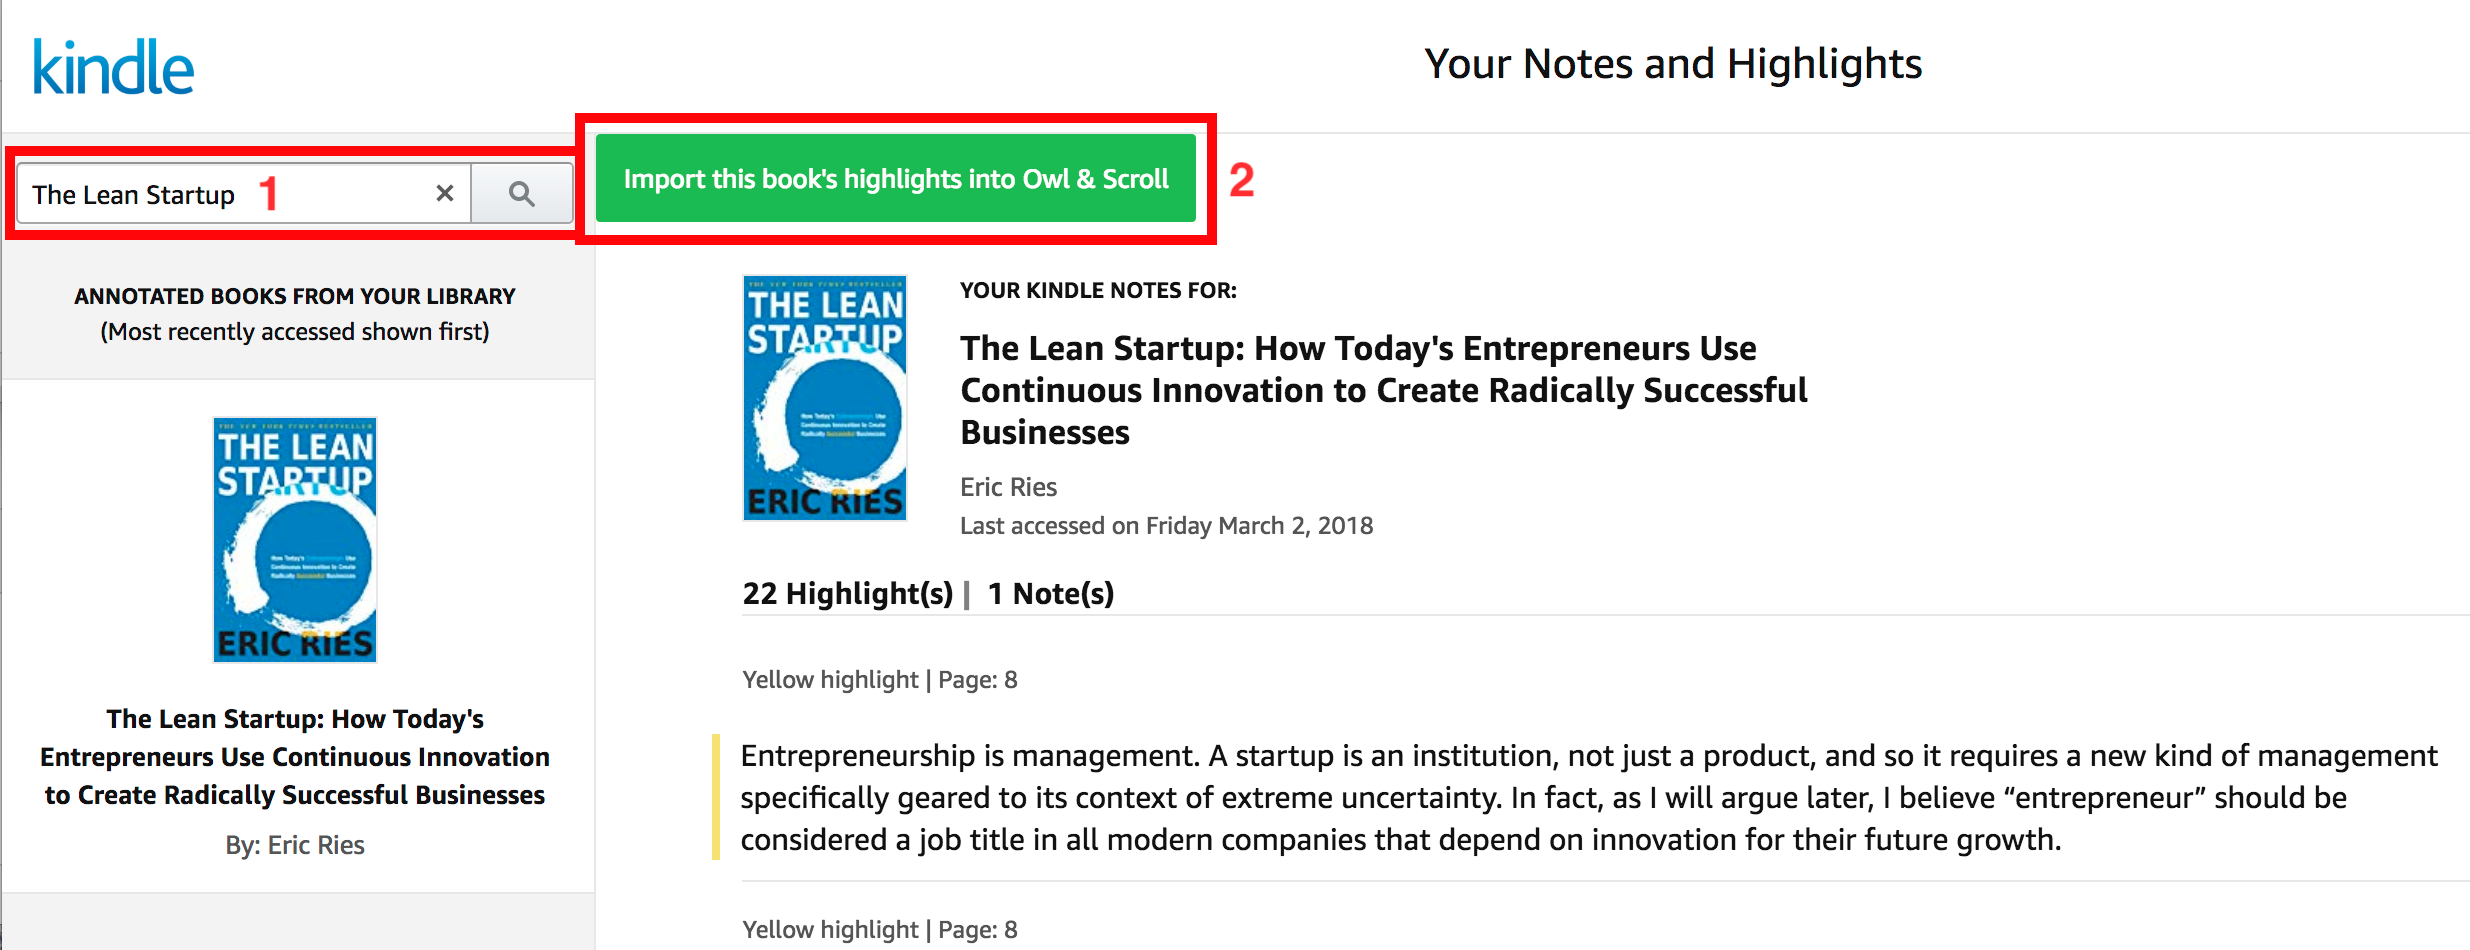This screenshot has width=2470, height=950.
Task: Select The Lean Startup cover in sidebar
Action: [295, 540]
